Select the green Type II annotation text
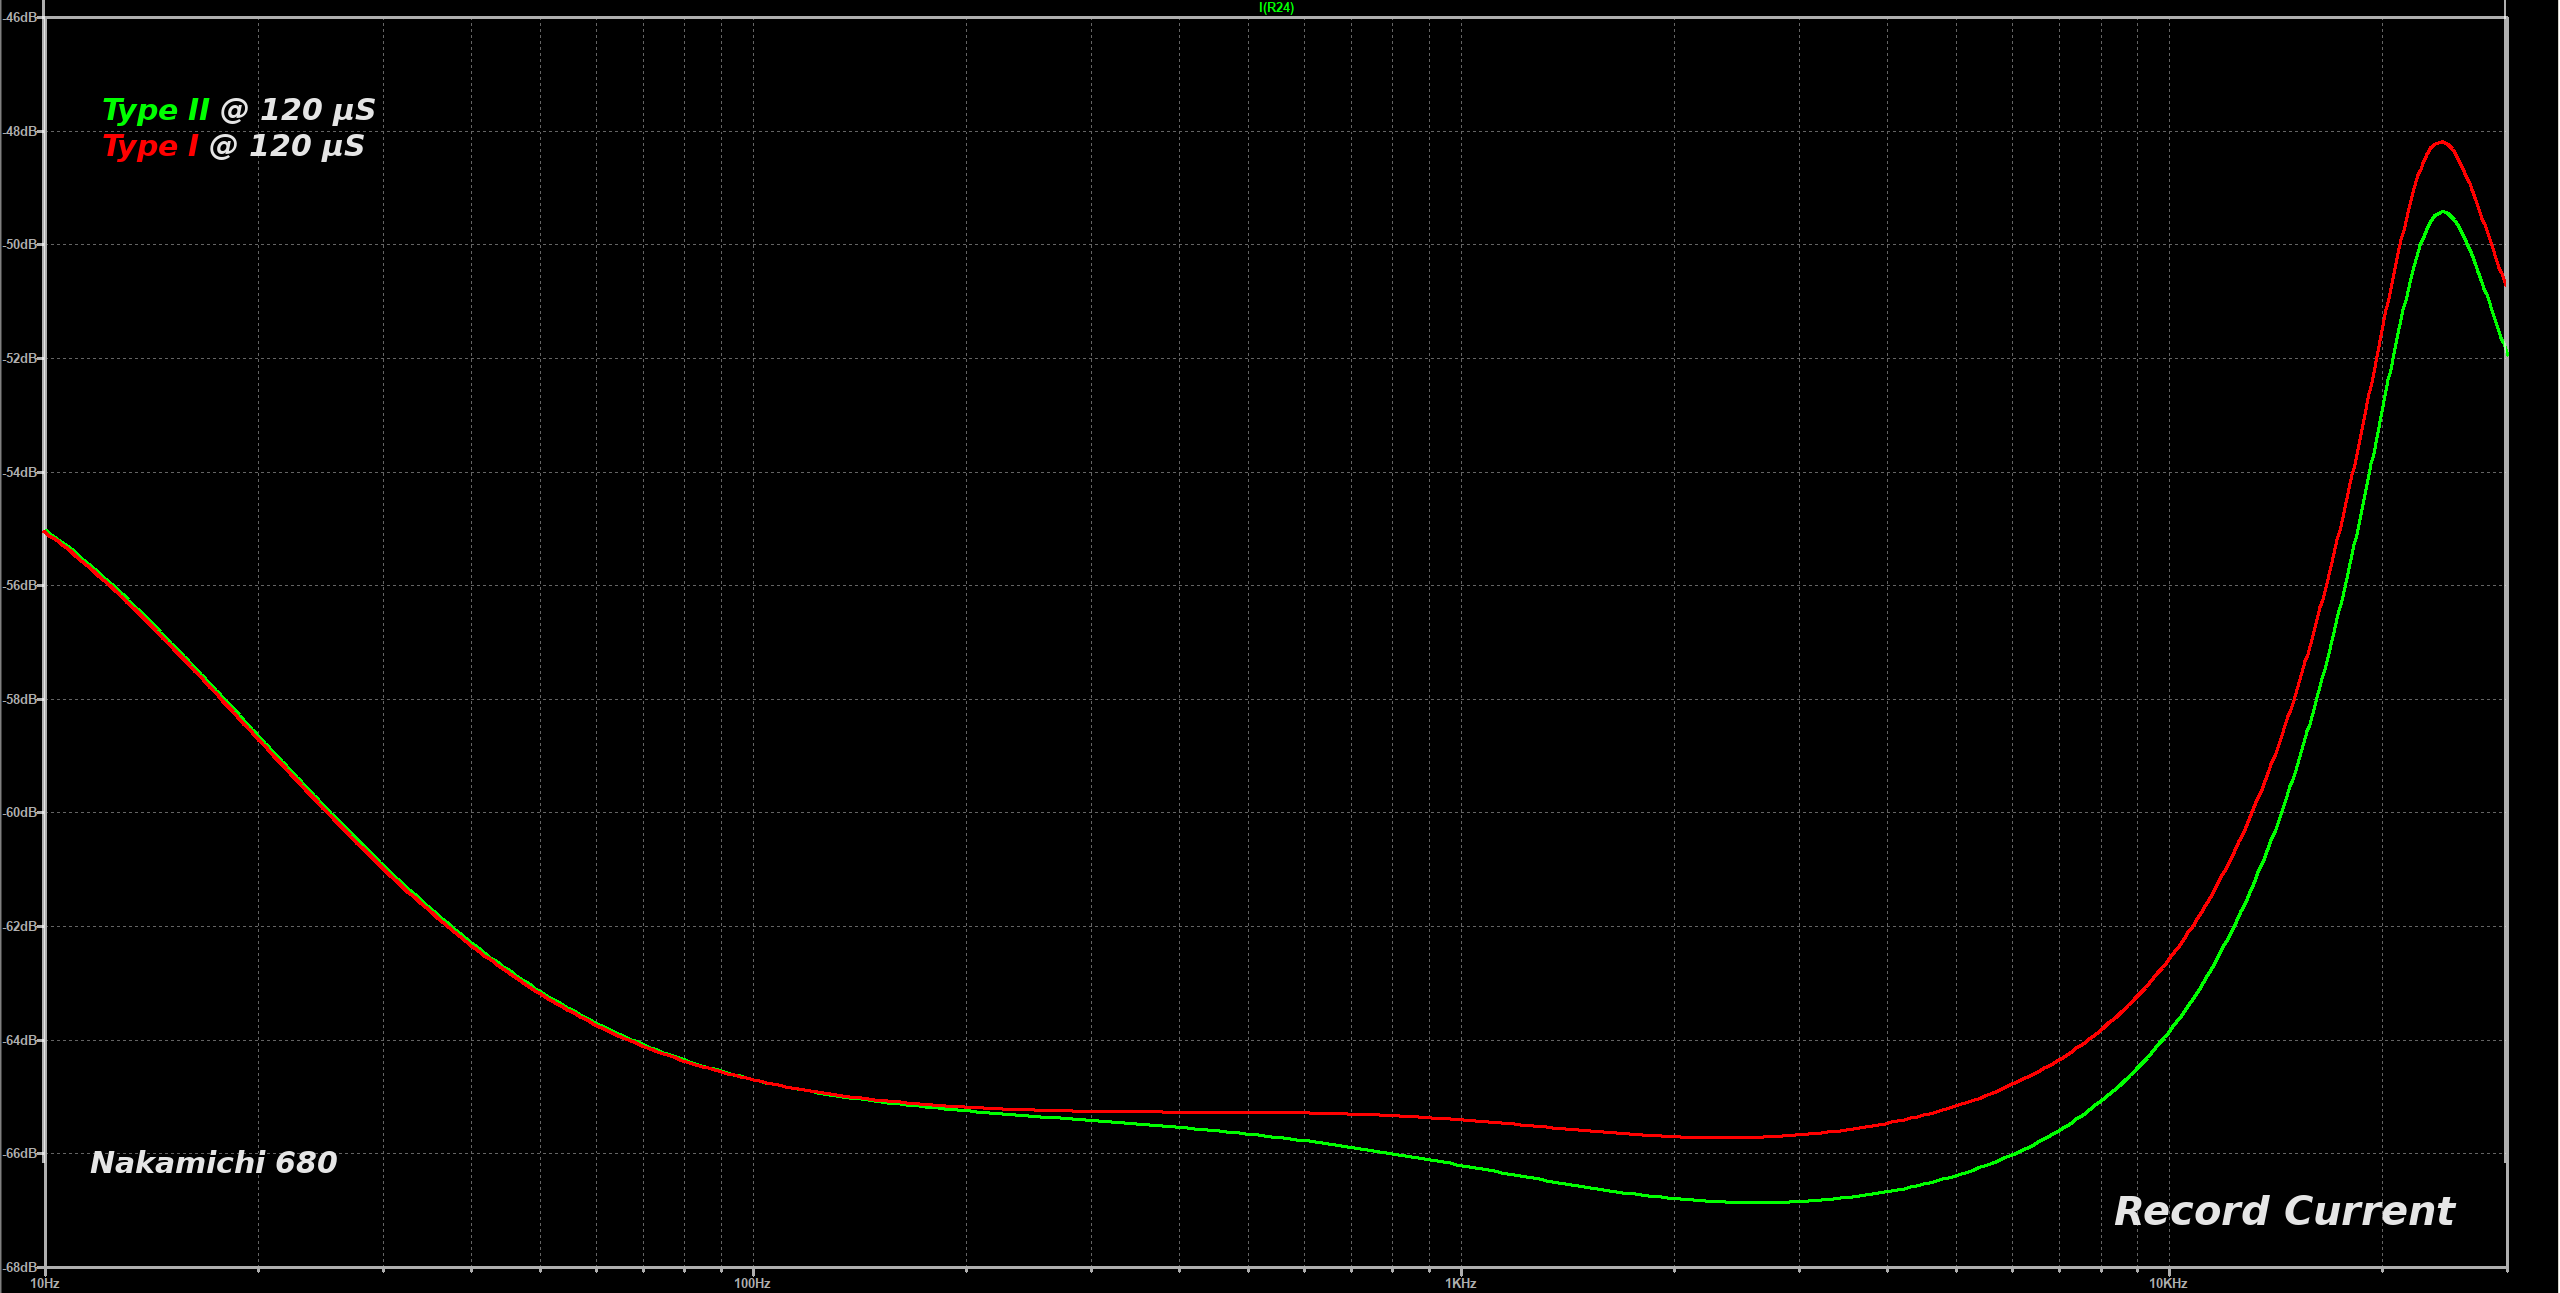Screen dimensions: 2560x1293 tap(156, 110)
